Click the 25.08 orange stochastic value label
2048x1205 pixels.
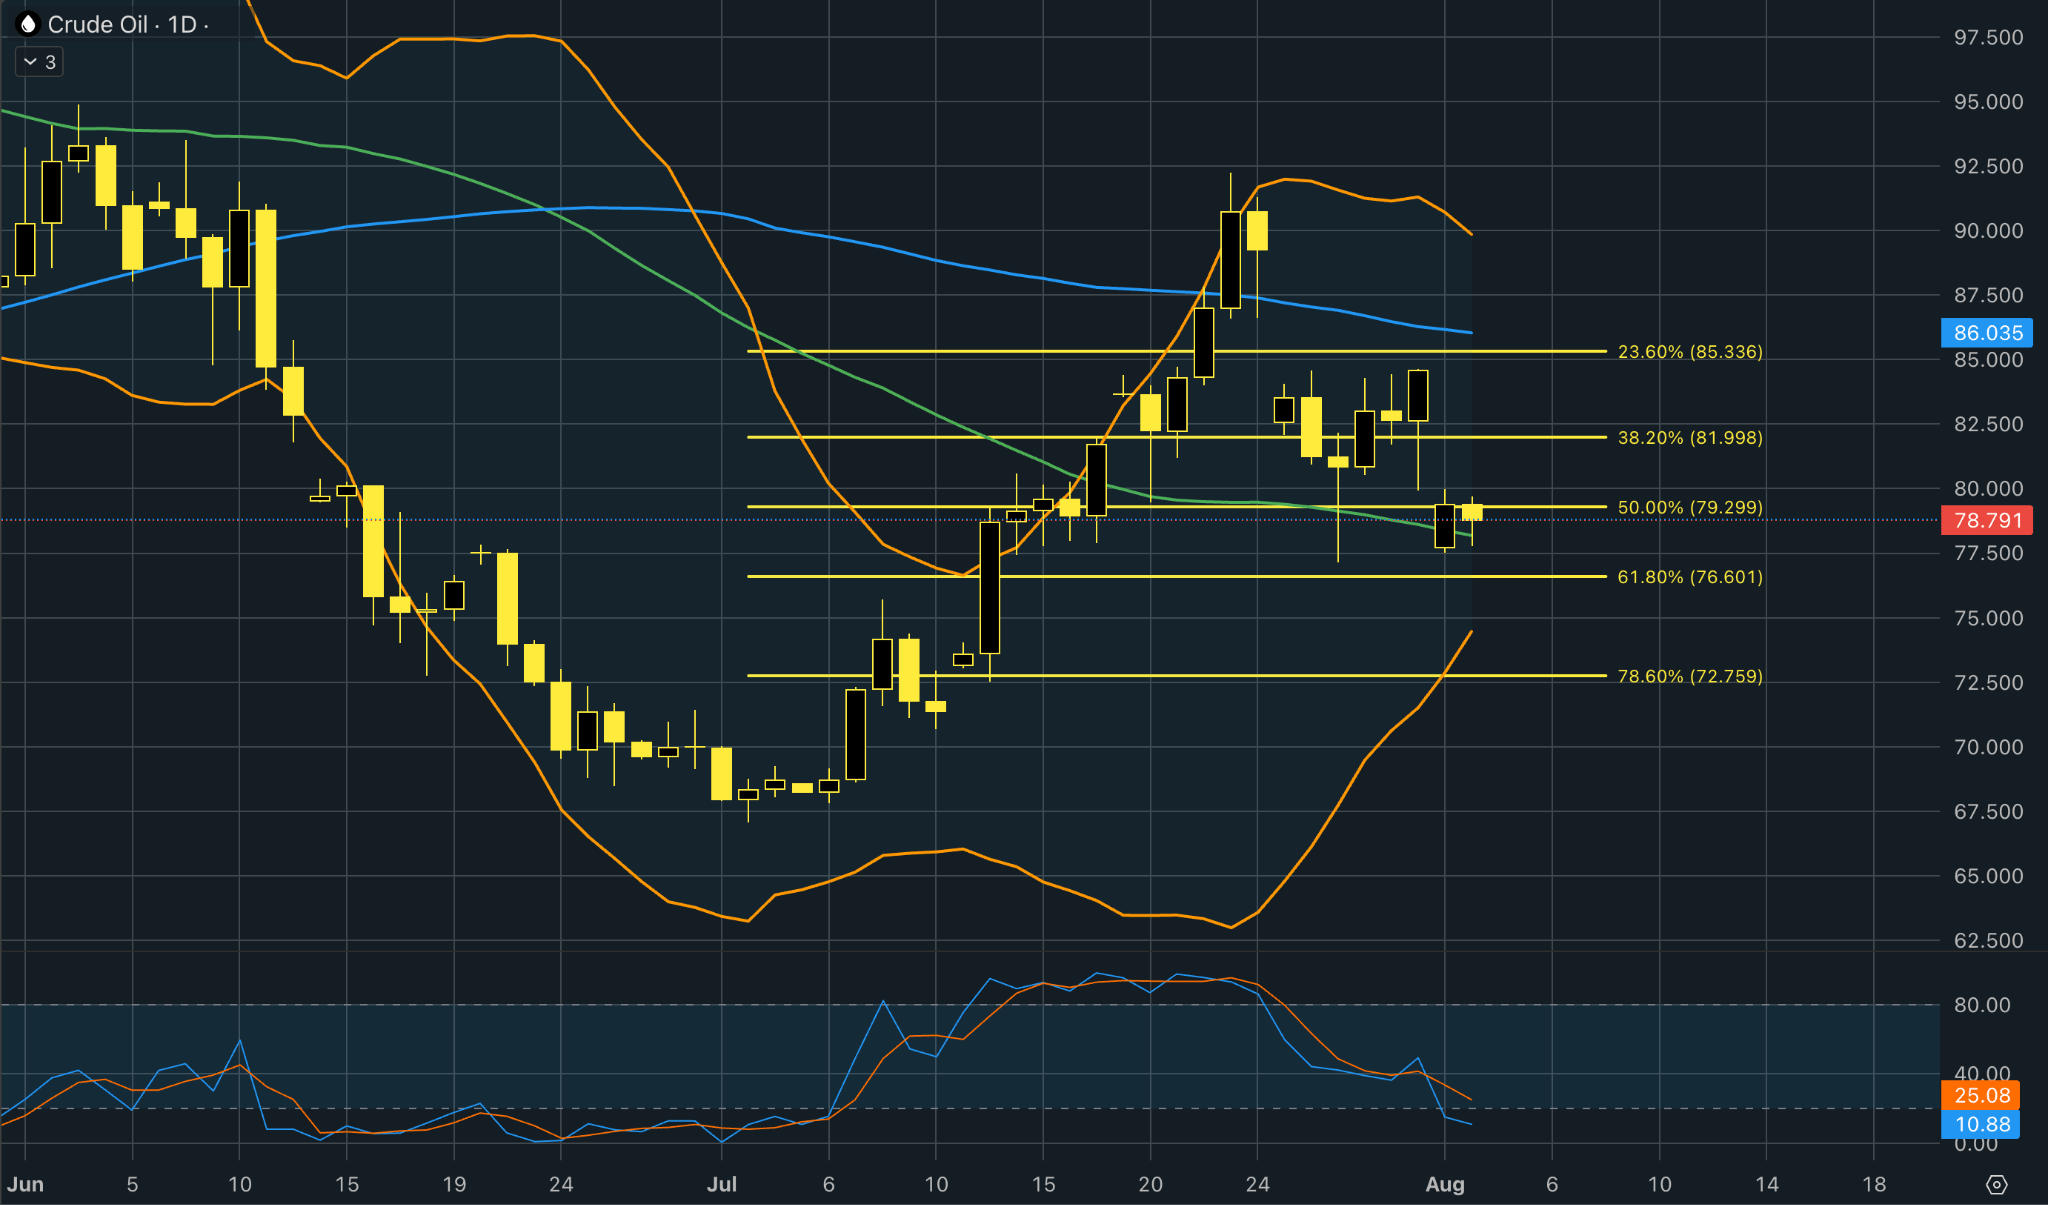(x=1981, y=1095)
